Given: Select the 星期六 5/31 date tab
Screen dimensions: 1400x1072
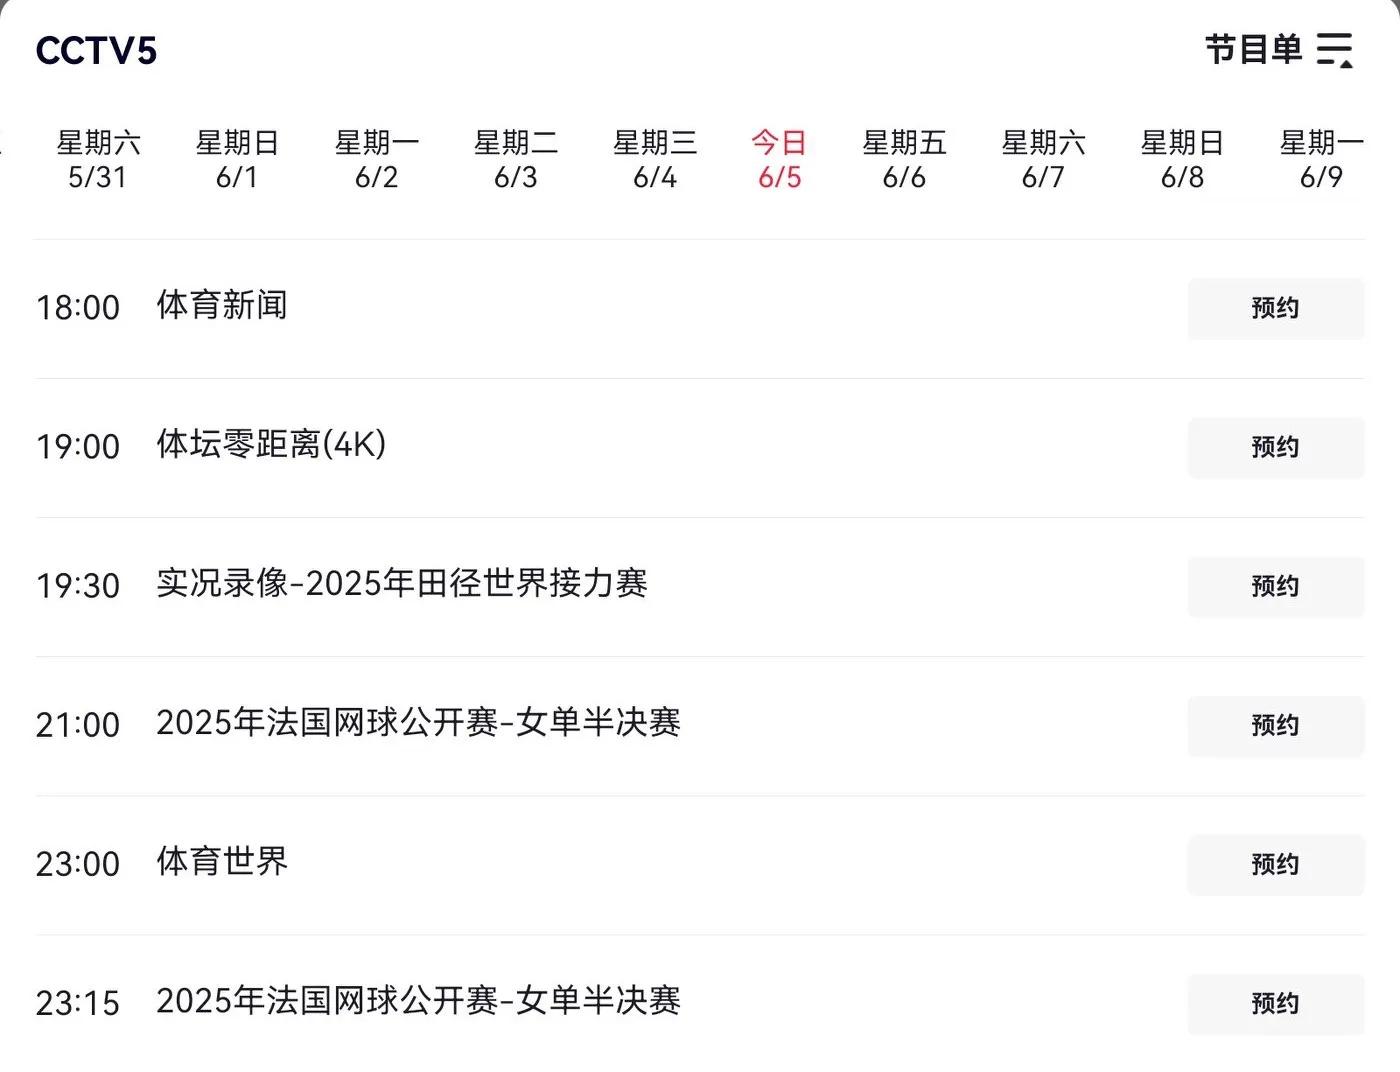Looking at the screenshot, I should pyautogui.click(x=98, y=160).
